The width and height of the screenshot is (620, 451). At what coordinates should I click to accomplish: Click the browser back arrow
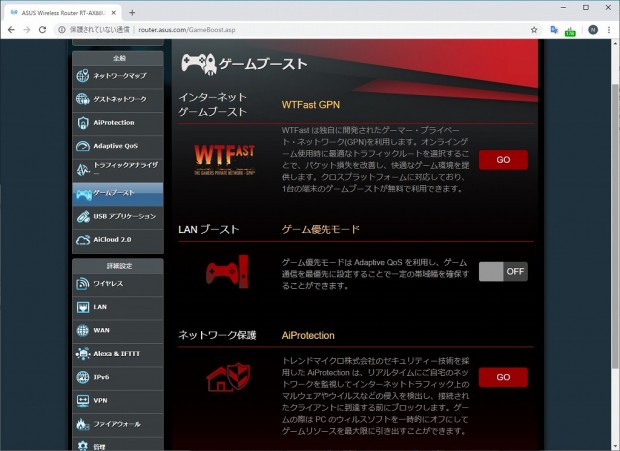(x=11, y=30)
